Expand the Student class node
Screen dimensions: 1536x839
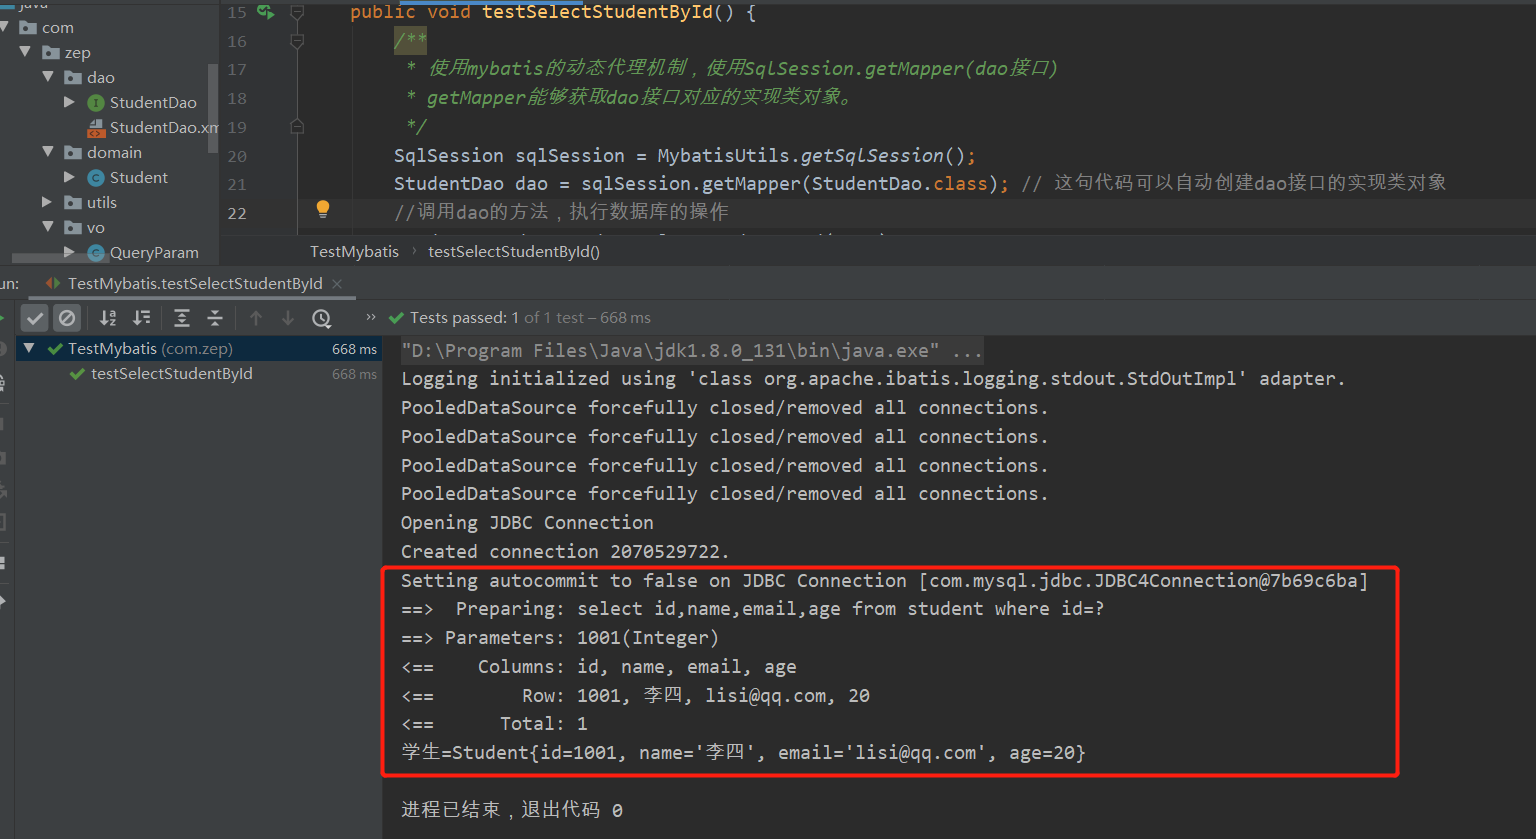click(69, 177)
